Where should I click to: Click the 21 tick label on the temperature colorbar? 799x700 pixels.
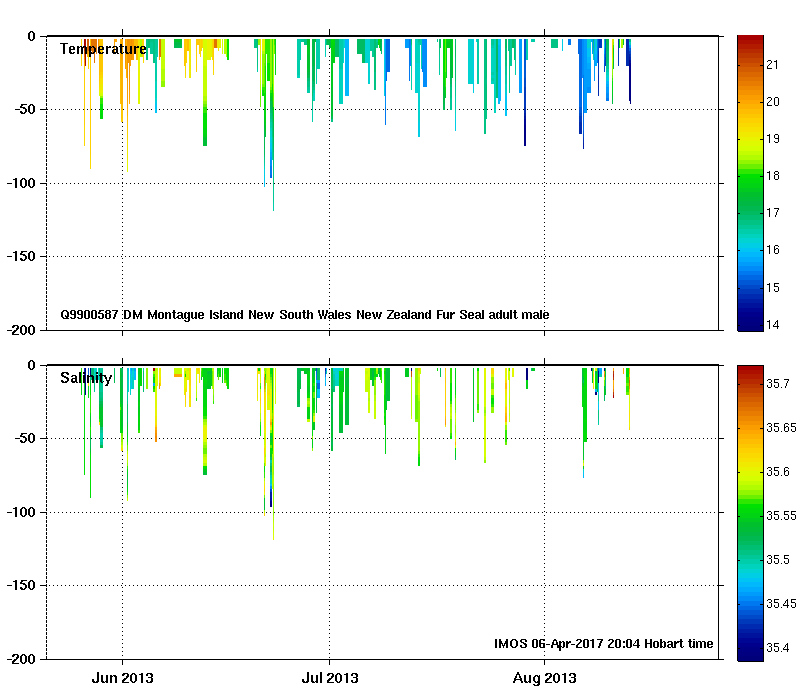(x=772, y=65)
